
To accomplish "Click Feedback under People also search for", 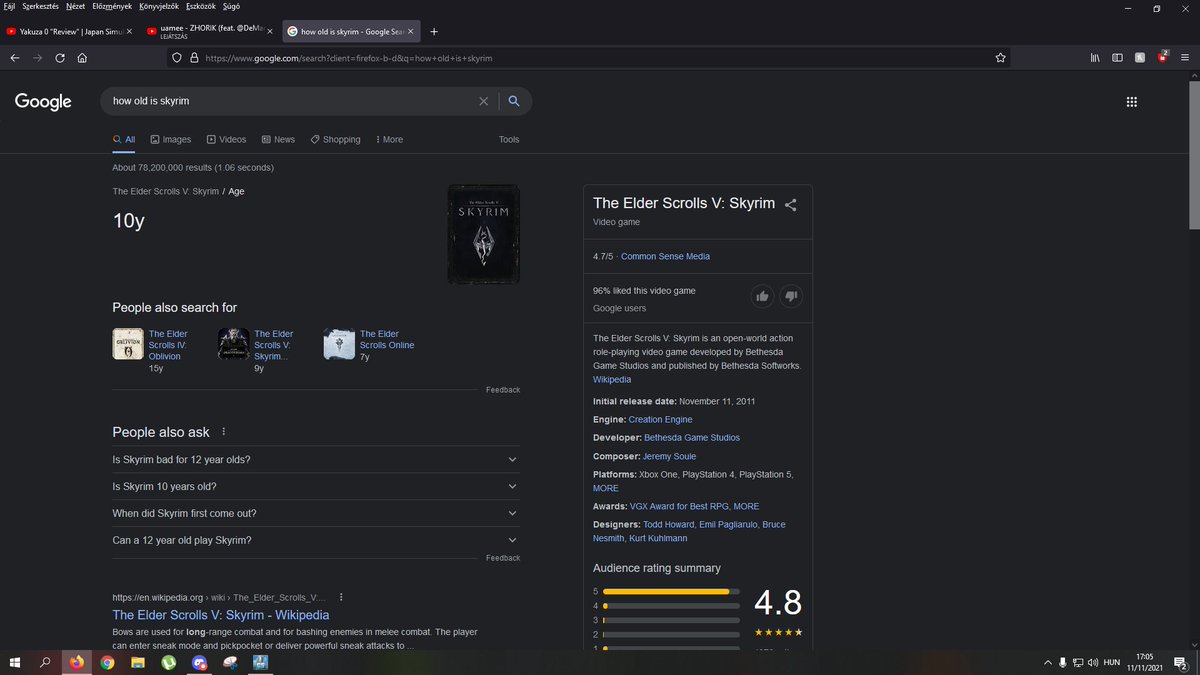I will click(503, 390).
